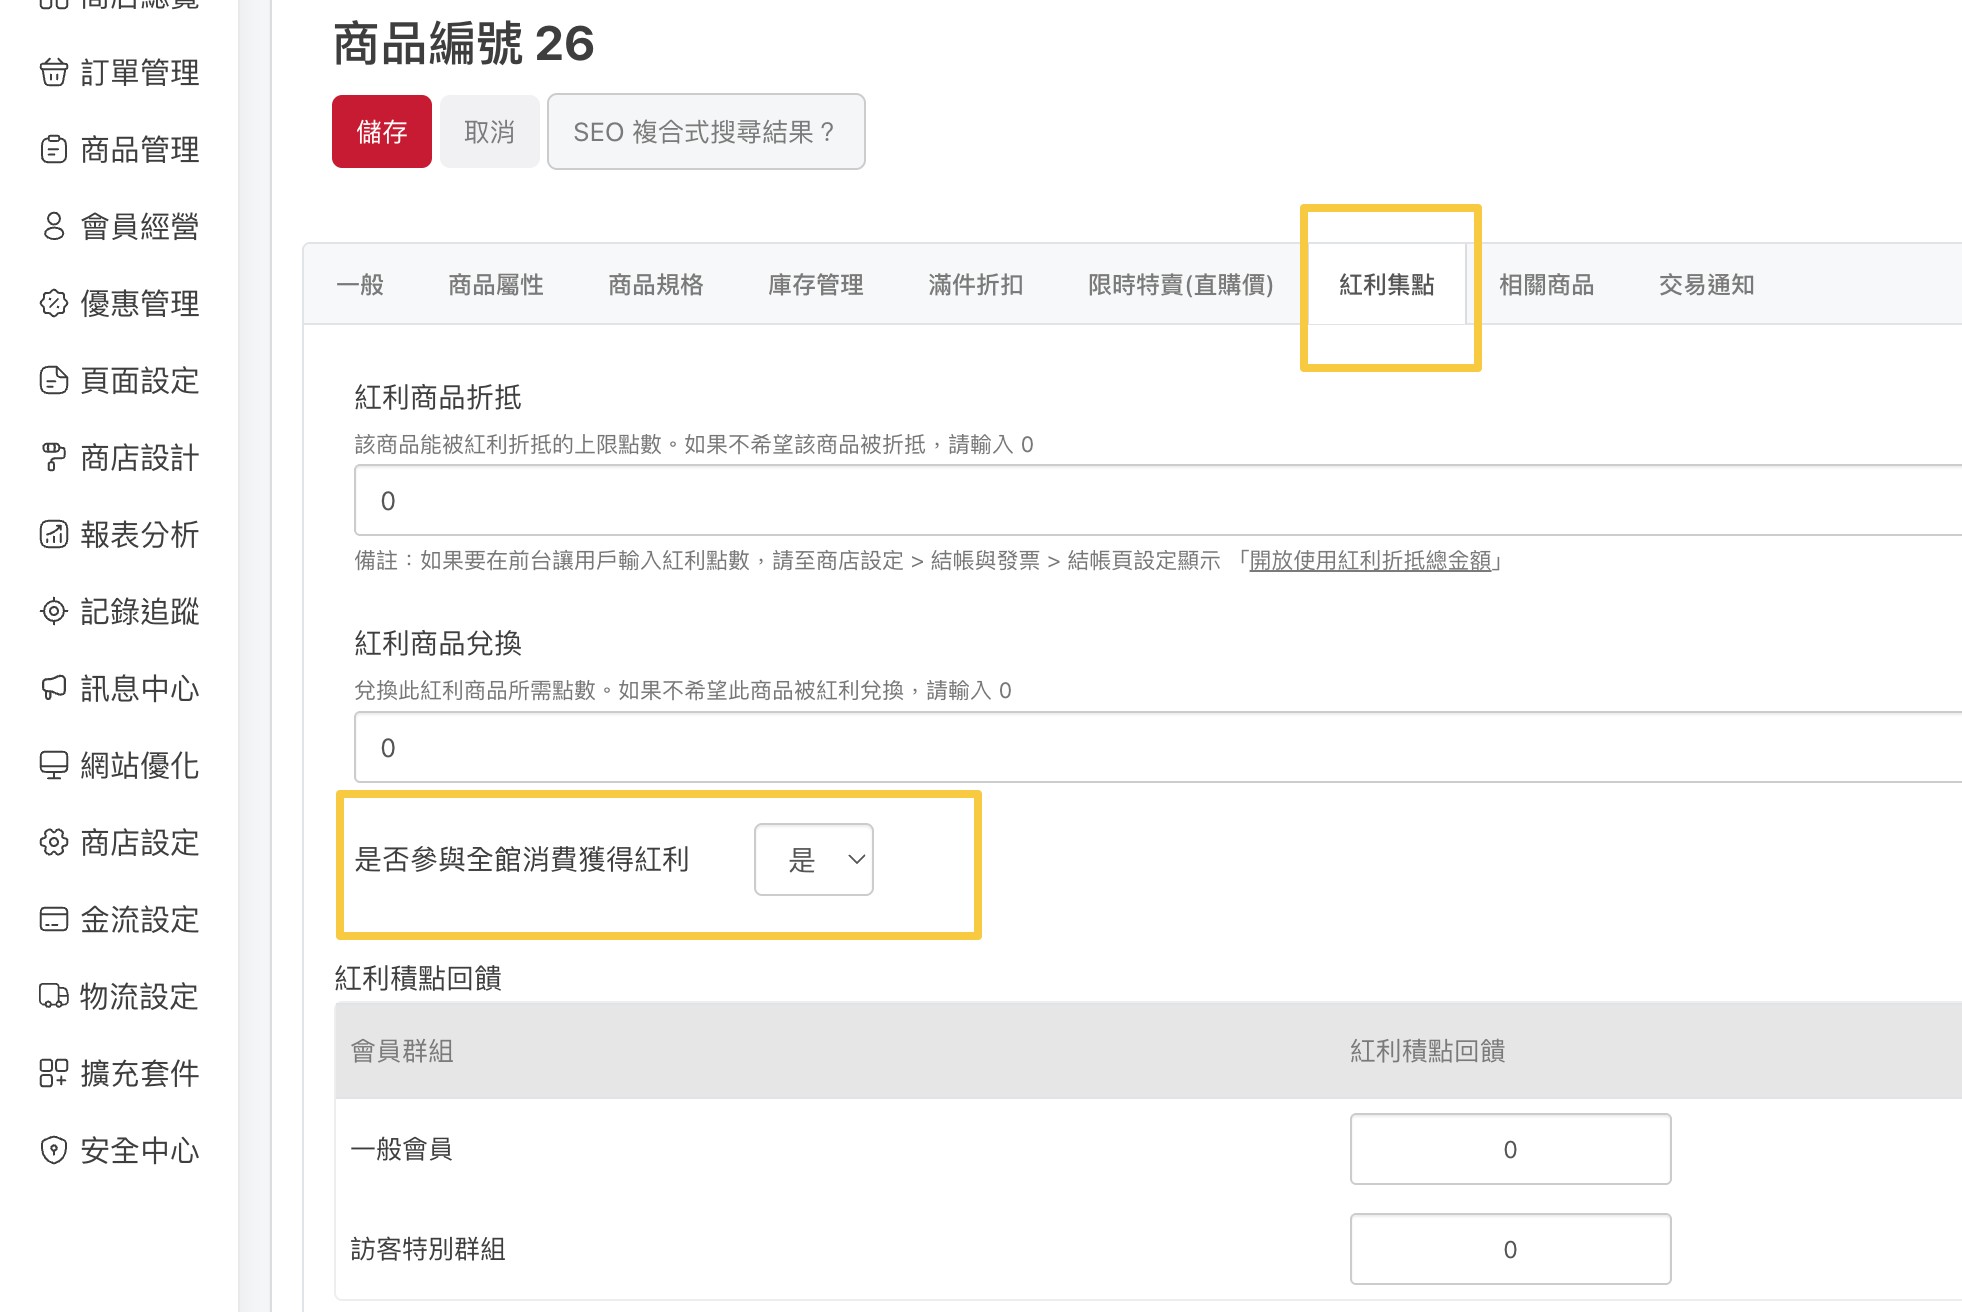This screenshot has height=1312, width=1962.
Task: Click the logistics settings truck icon
Action: (x=54, y=996)
